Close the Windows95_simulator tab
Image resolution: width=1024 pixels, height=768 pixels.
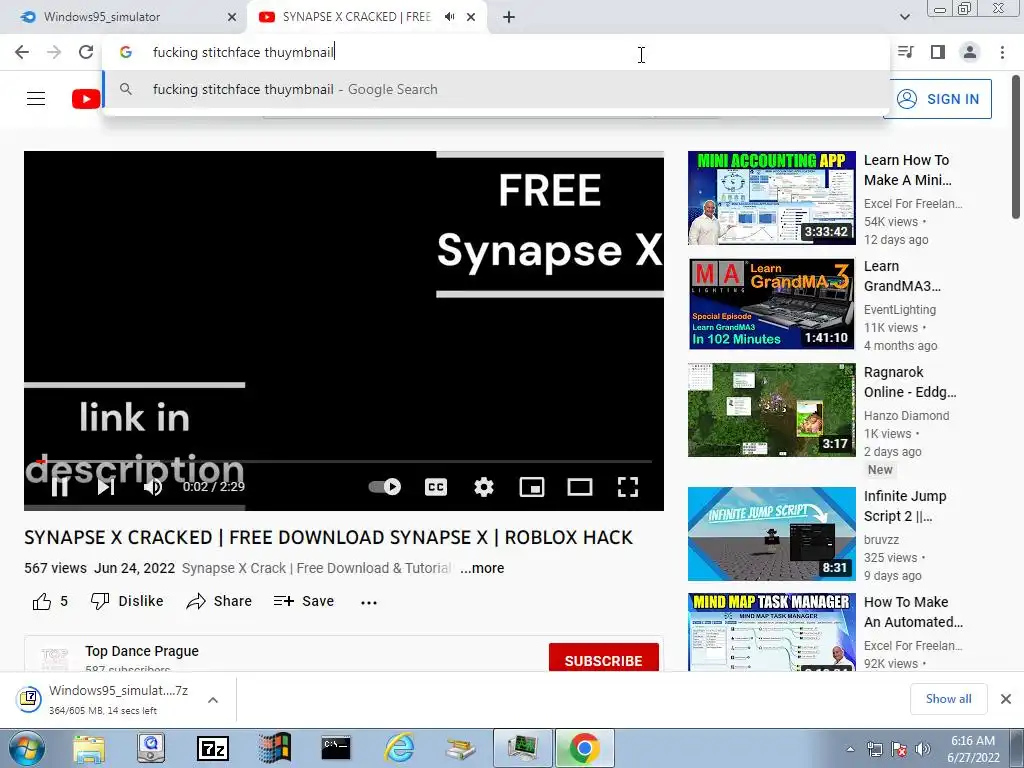click(x=232, y=17)
